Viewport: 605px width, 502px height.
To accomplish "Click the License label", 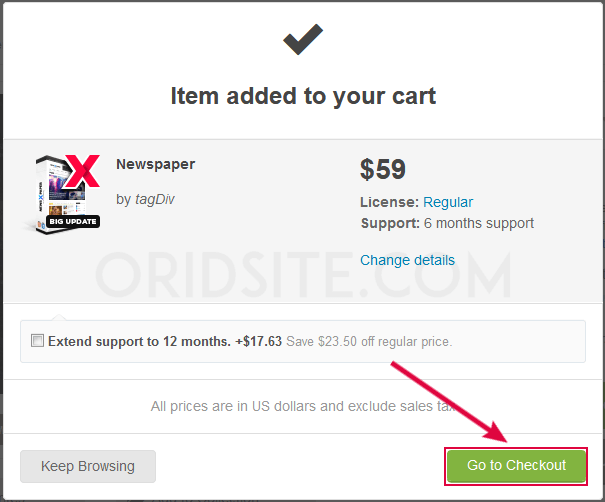I will point(389,202).
